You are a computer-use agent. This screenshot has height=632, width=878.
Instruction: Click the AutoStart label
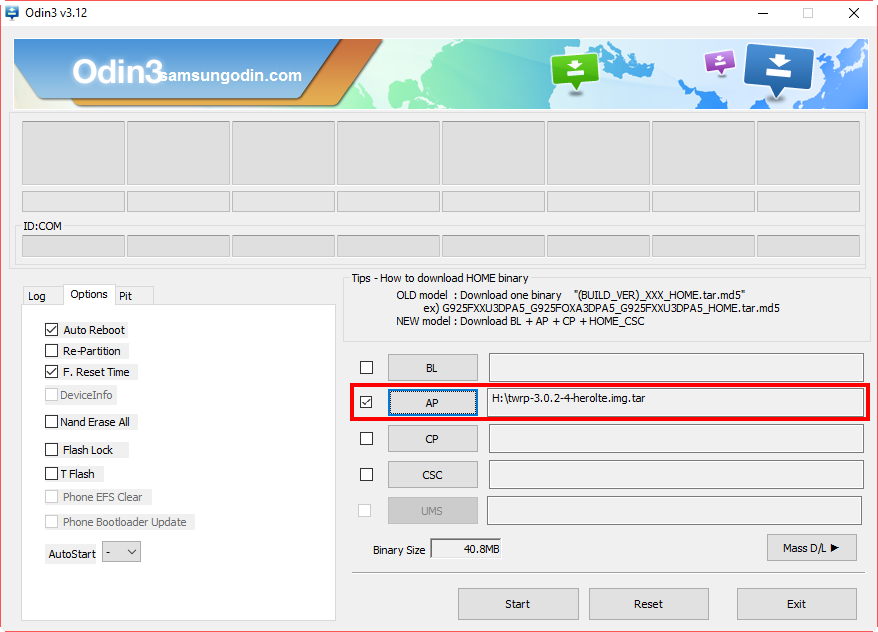[x=72, y=554]
